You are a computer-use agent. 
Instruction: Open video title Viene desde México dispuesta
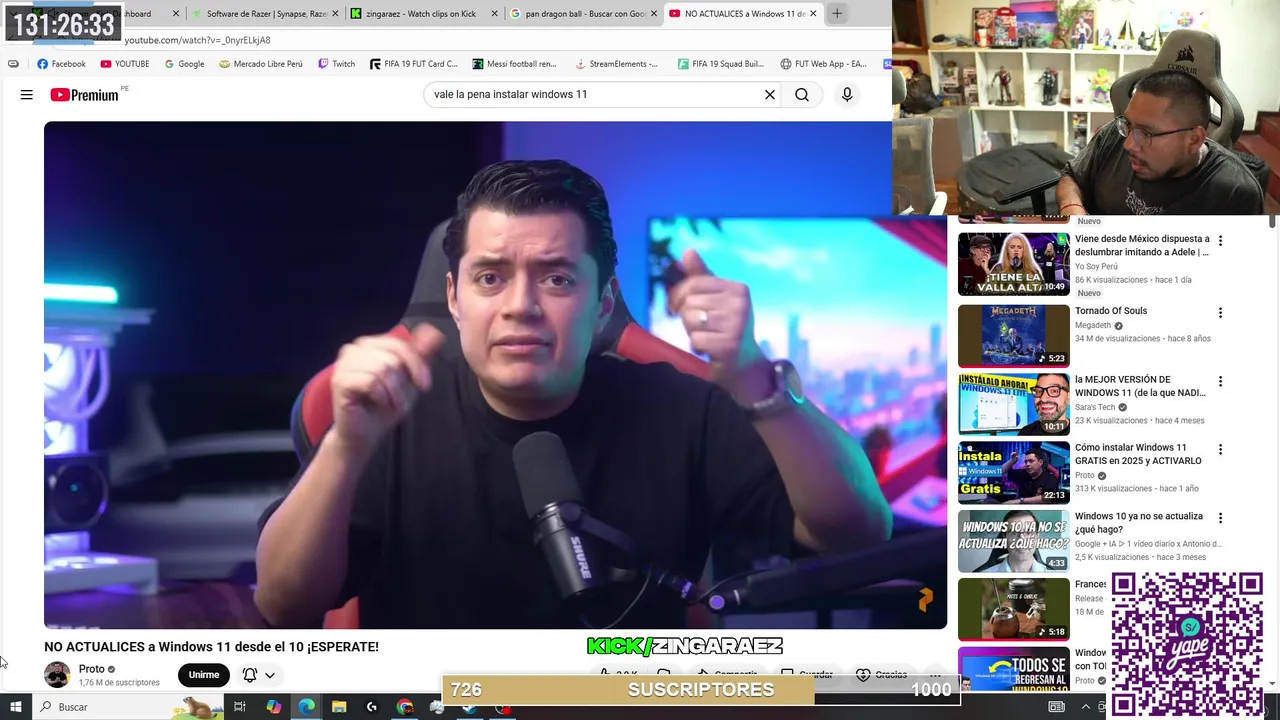pyautogui.click(x=1142, y=246)
